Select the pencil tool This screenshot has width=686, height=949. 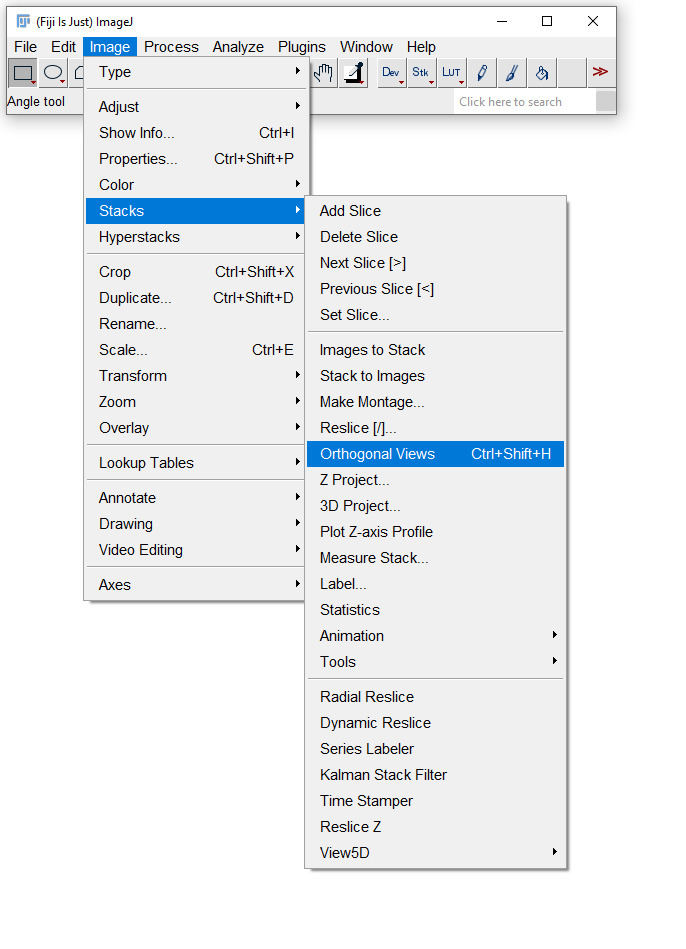(482, 72)
